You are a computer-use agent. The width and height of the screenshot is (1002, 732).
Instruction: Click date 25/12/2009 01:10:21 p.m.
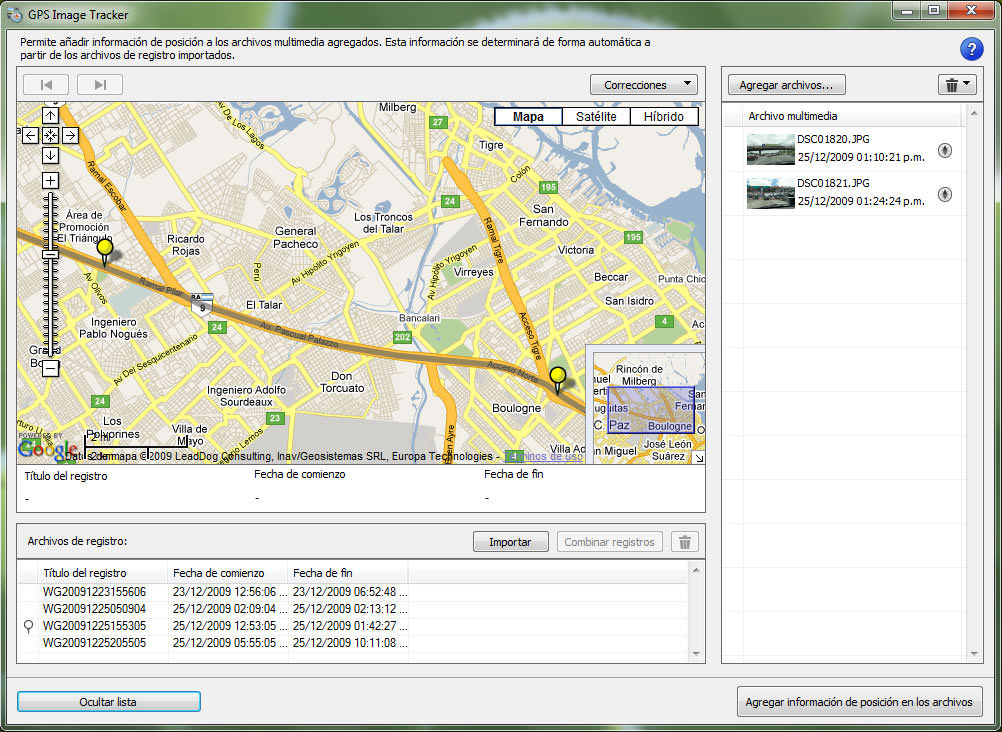[x=861, y=158]
